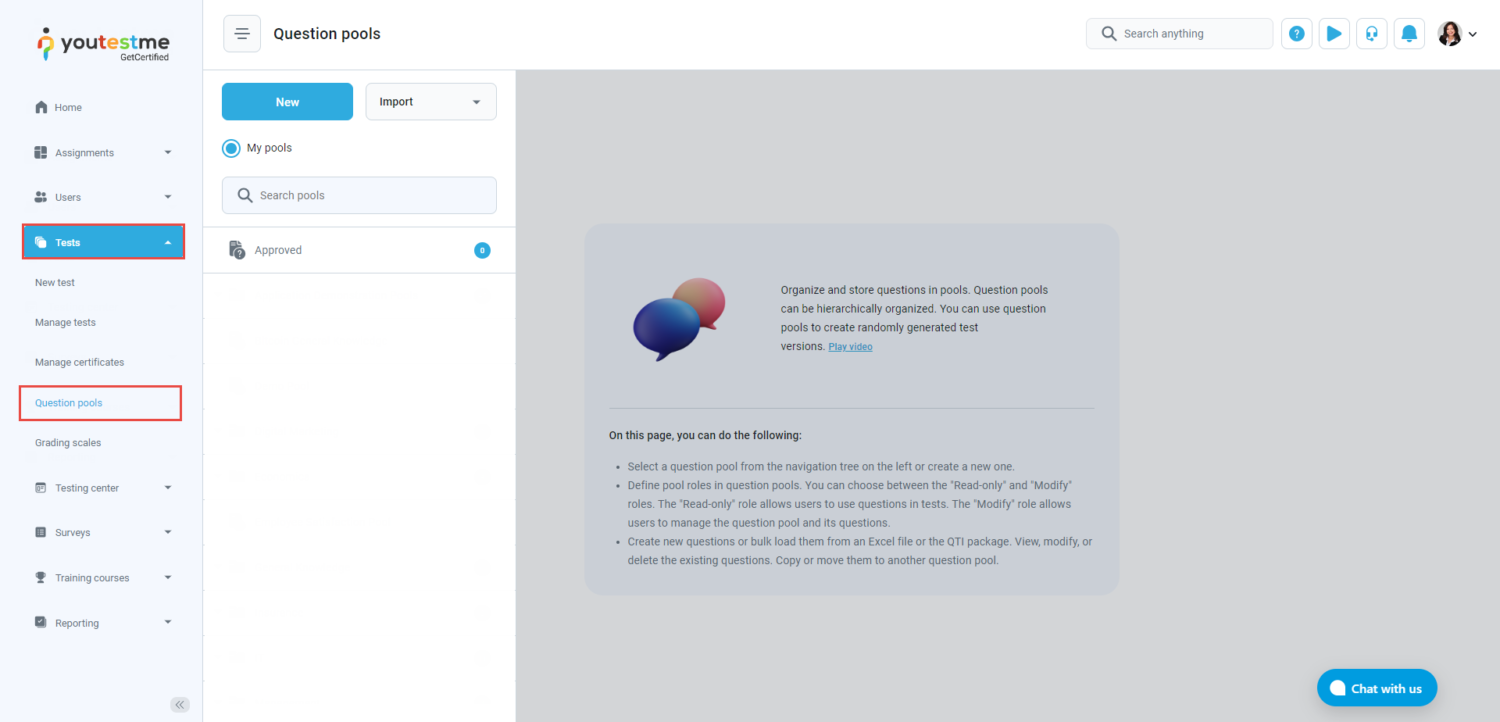Open the notifications bell
1500x722 pixels.
1409,34
